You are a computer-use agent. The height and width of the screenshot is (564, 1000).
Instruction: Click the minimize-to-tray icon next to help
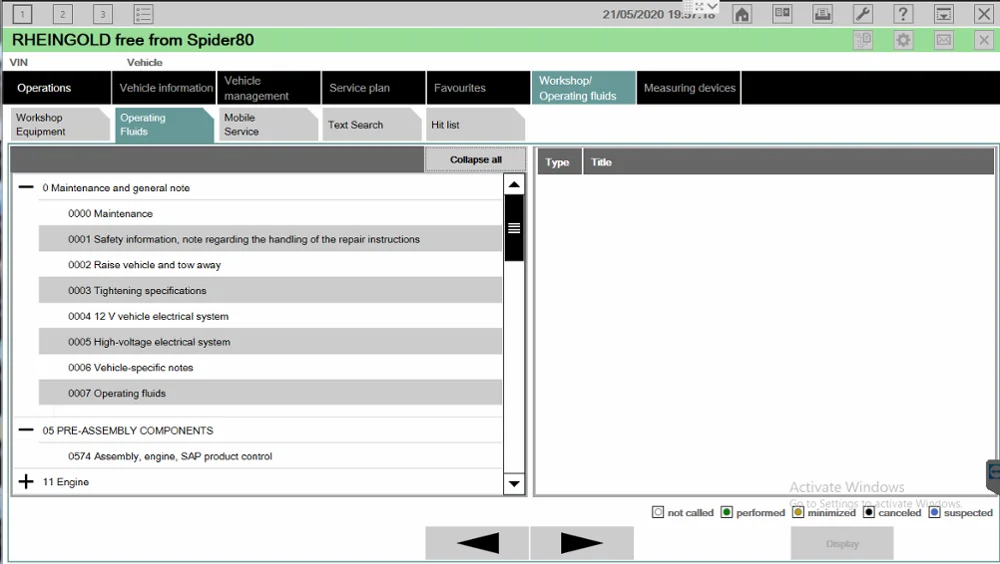pos(944,14)
